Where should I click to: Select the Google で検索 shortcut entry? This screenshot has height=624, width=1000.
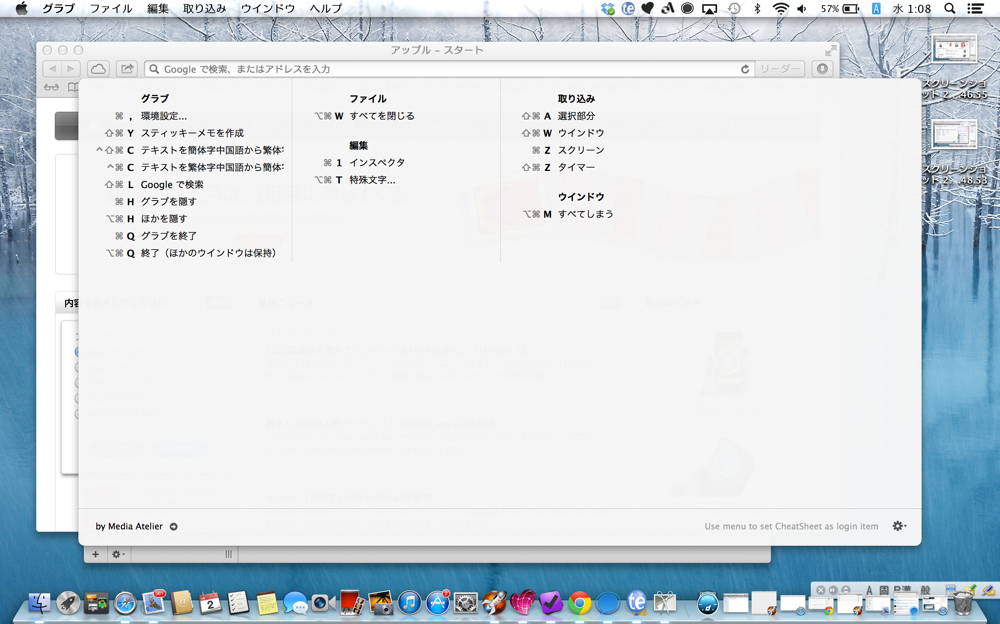[172, 184]
